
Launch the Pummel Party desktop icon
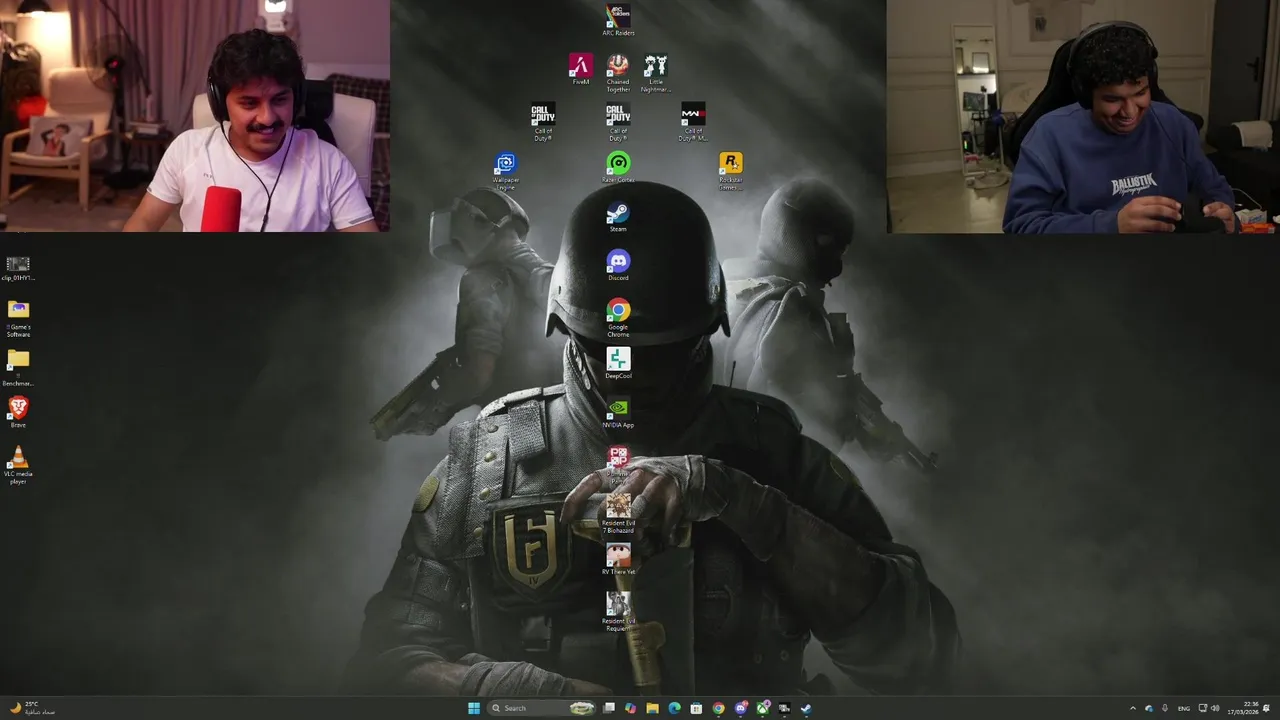pos(618,465)
